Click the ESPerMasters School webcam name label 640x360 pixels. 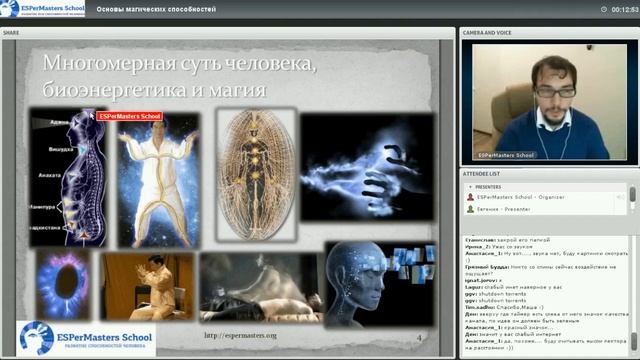(506, 155)
